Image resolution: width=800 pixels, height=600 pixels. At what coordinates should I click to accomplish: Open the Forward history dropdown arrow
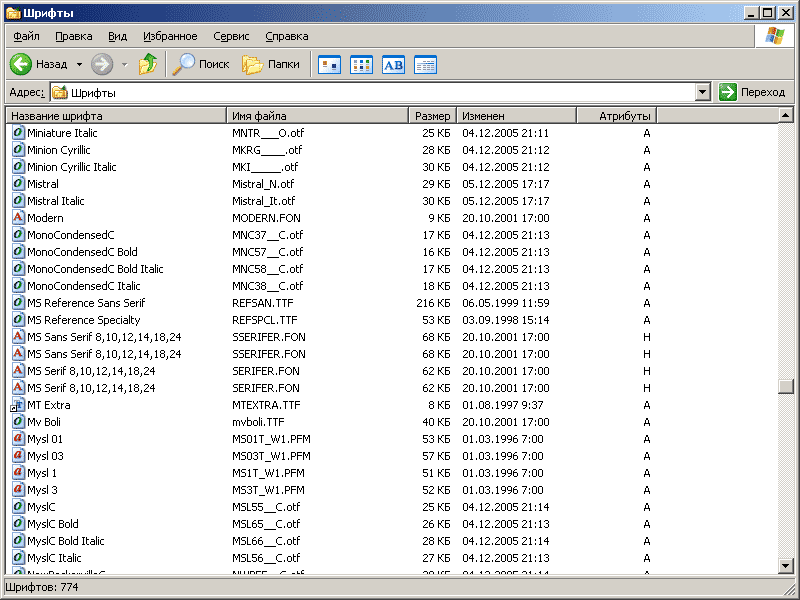click(x=124, y=64)
